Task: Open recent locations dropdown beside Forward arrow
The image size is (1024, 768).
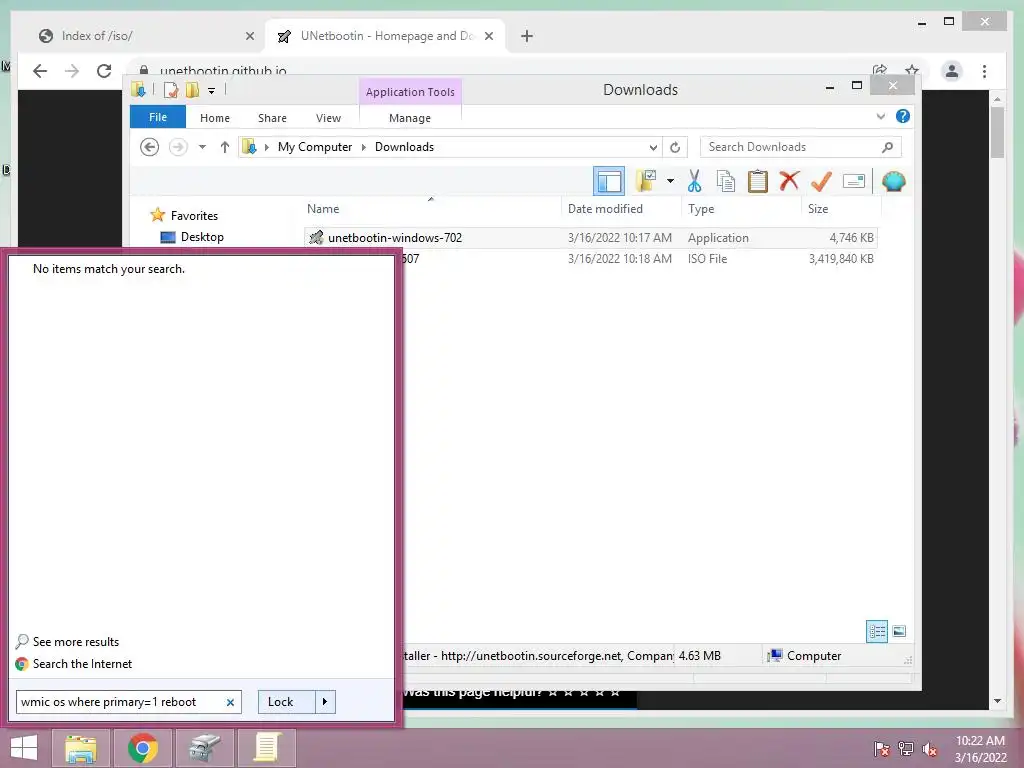Action: point(202,147)
